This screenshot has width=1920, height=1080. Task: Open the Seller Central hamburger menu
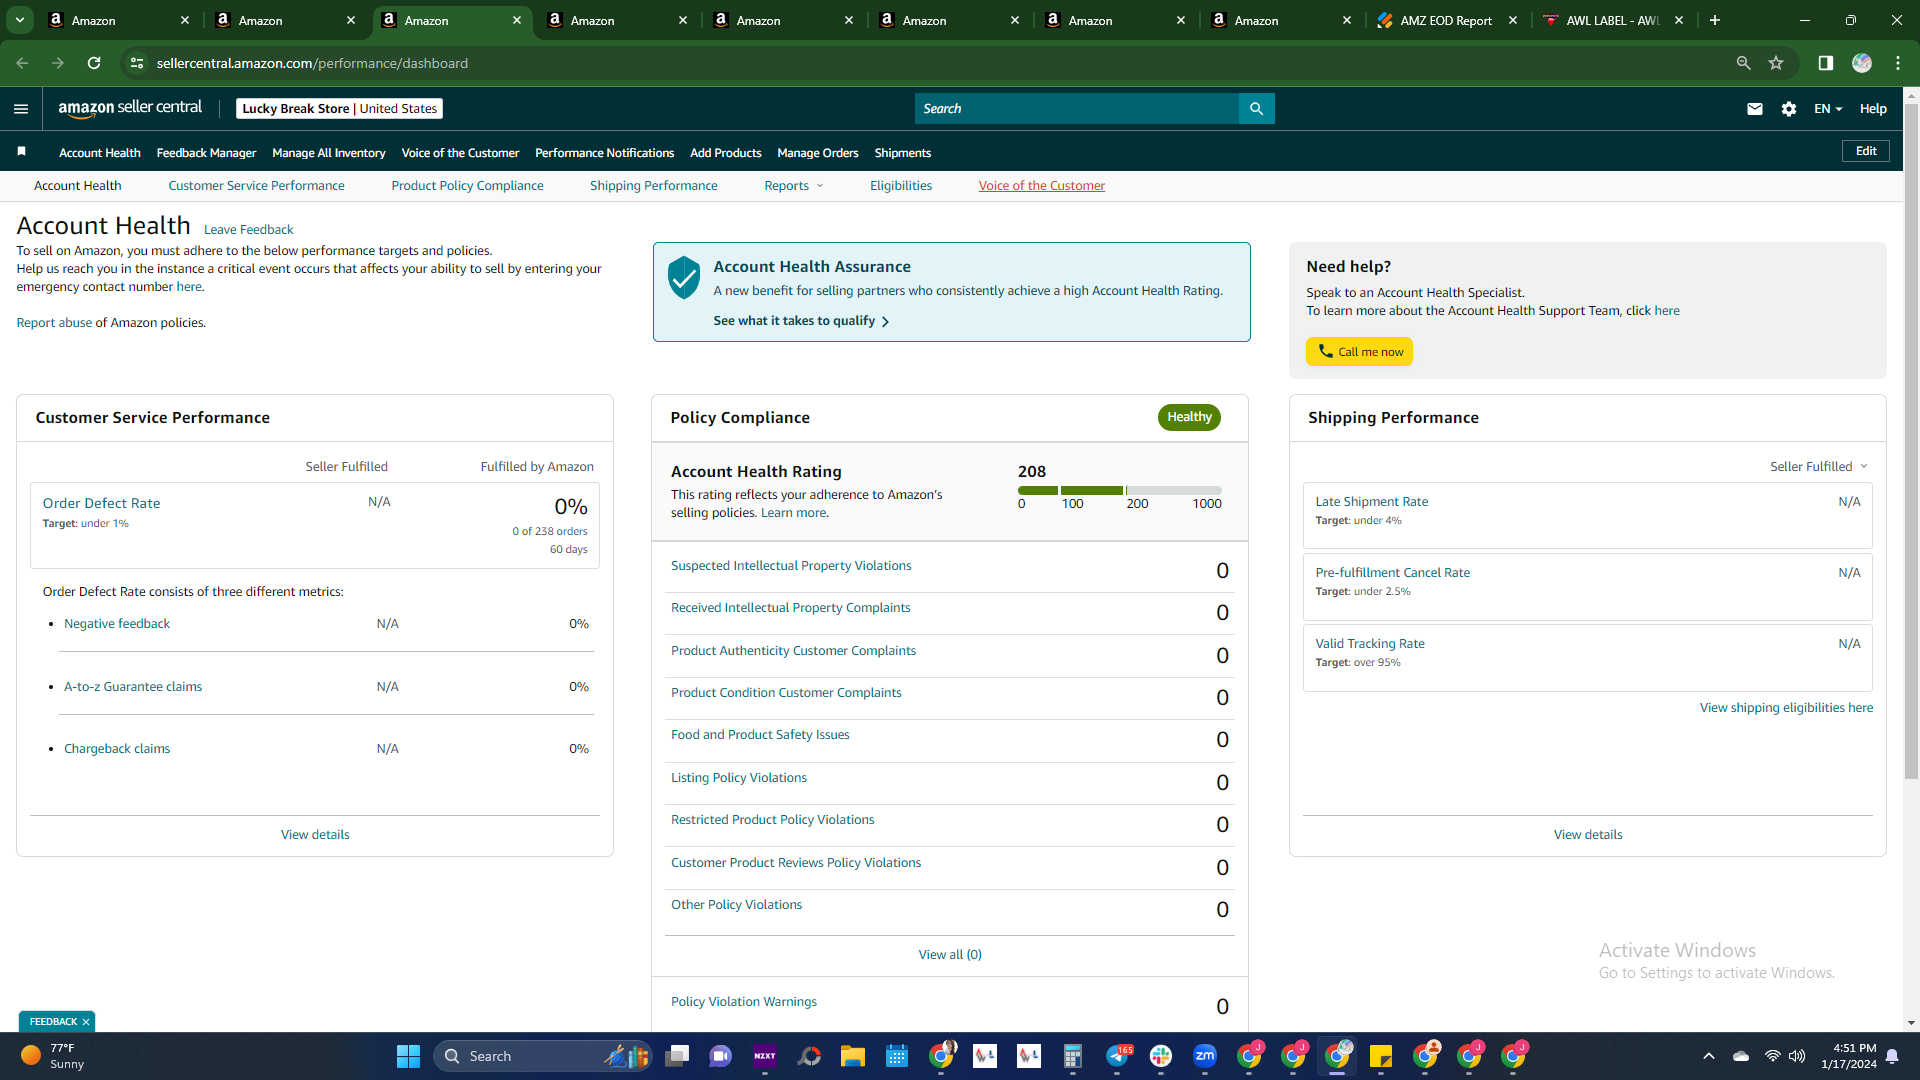click(x=21, y=109)
